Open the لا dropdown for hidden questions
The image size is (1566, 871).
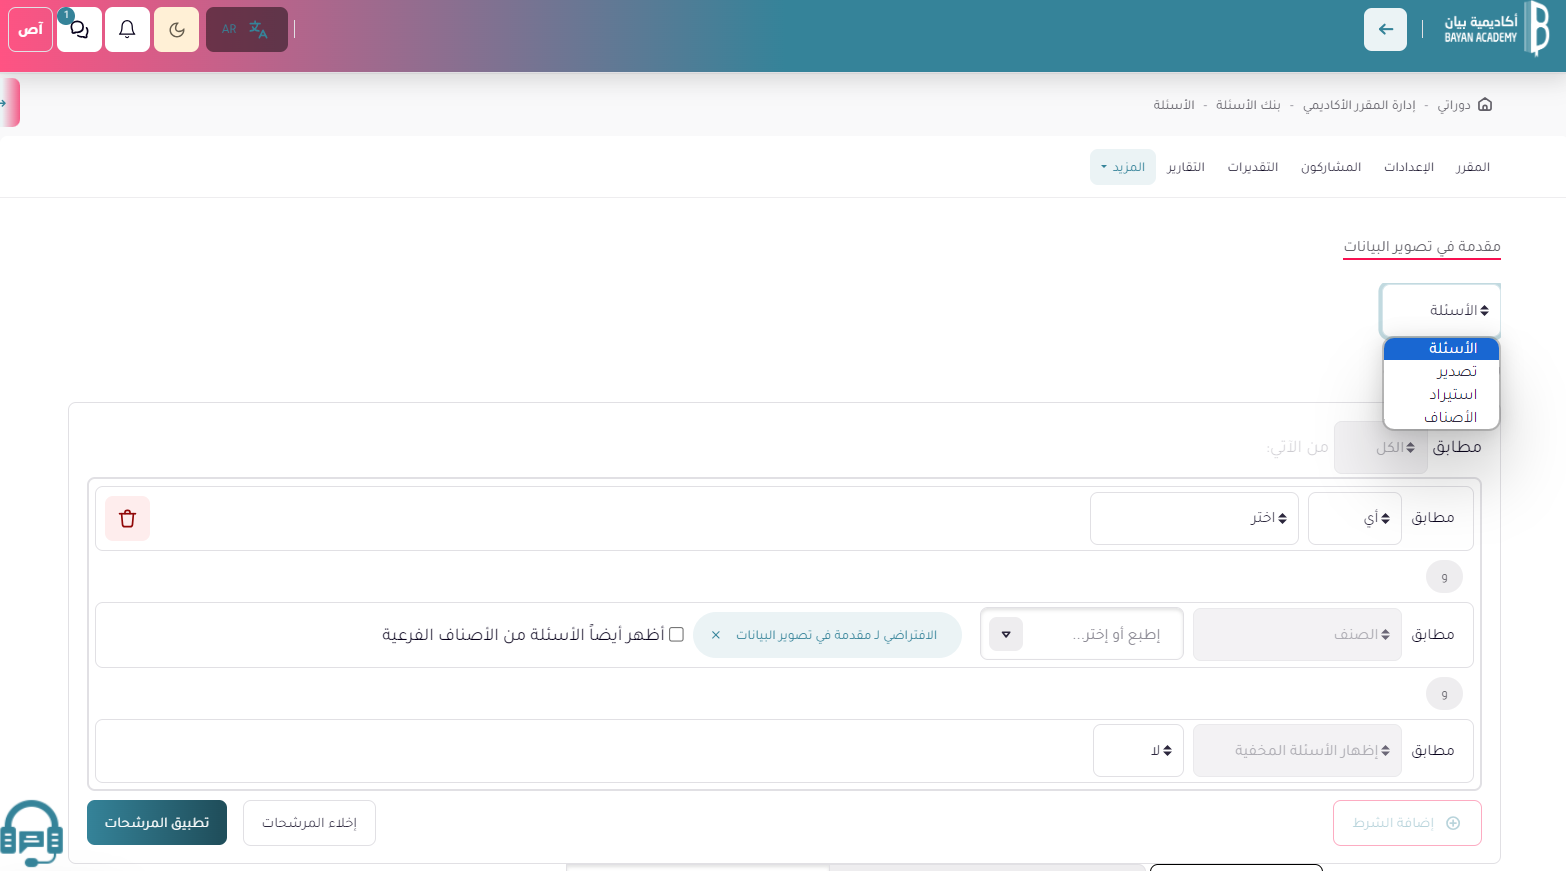pos(1138,750)
